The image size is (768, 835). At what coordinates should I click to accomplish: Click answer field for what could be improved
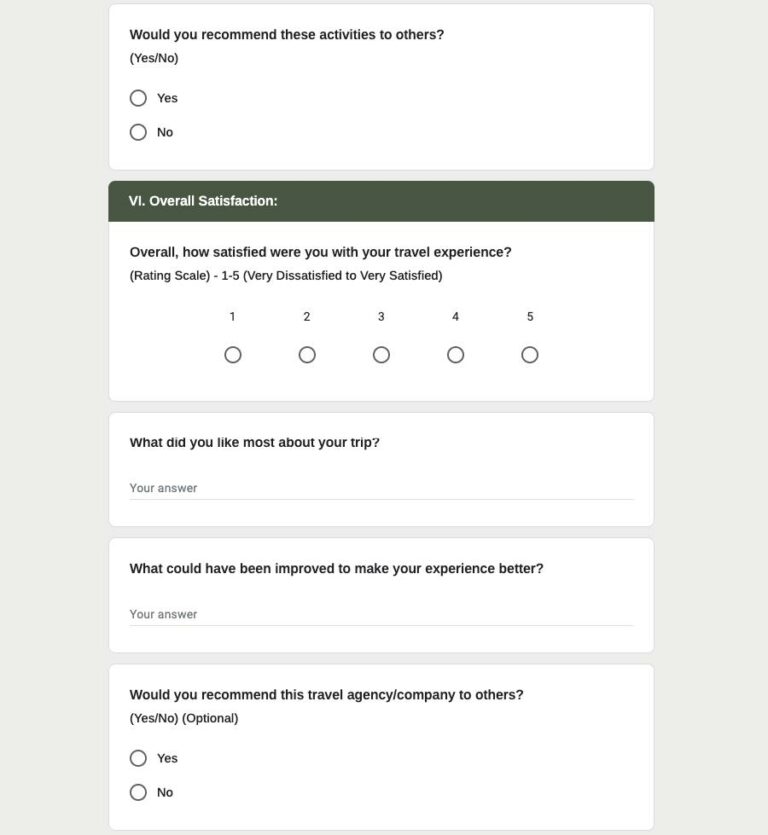(381, 614)
